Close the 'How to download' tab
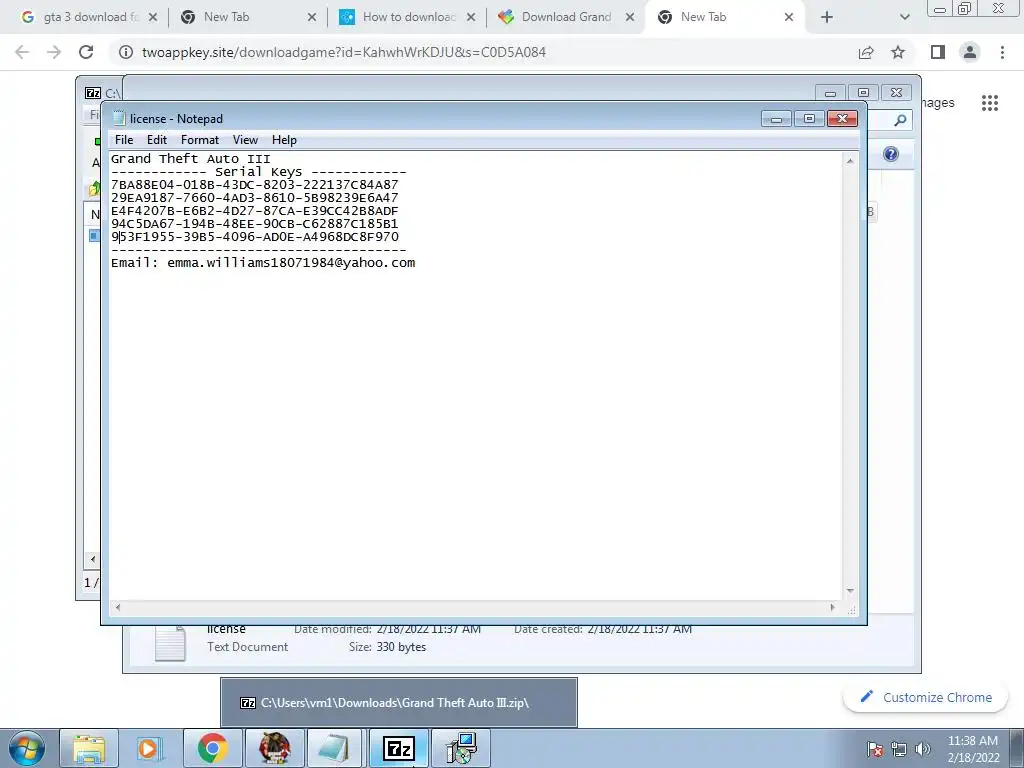 point(471,18)
